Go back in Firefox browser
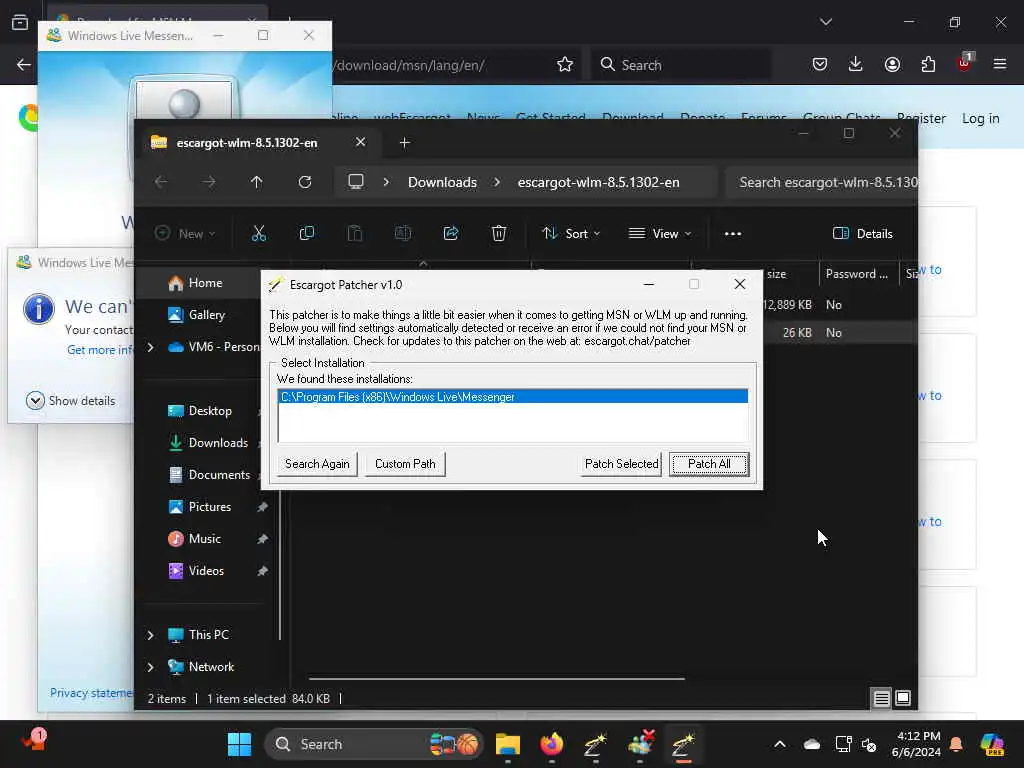The height and width of the screenshot is (768, 1024). (24, 65)
